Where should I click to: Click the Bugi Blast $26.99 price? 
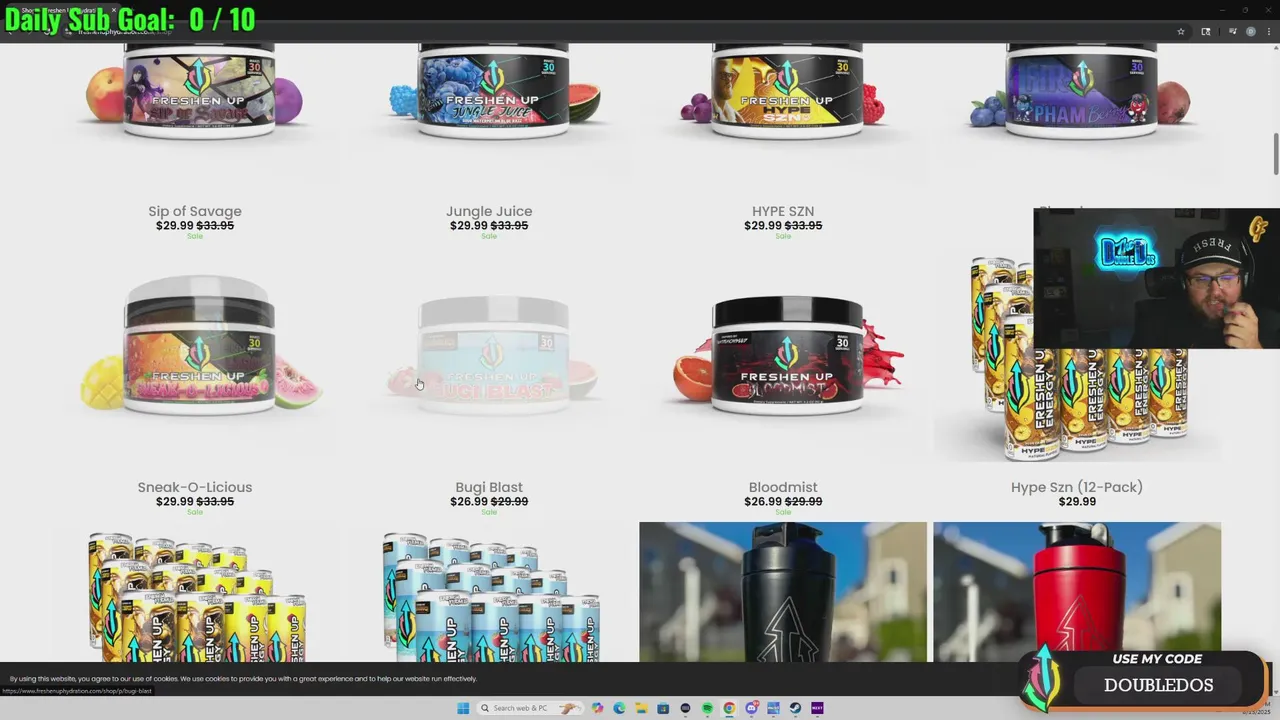(469, 501)
